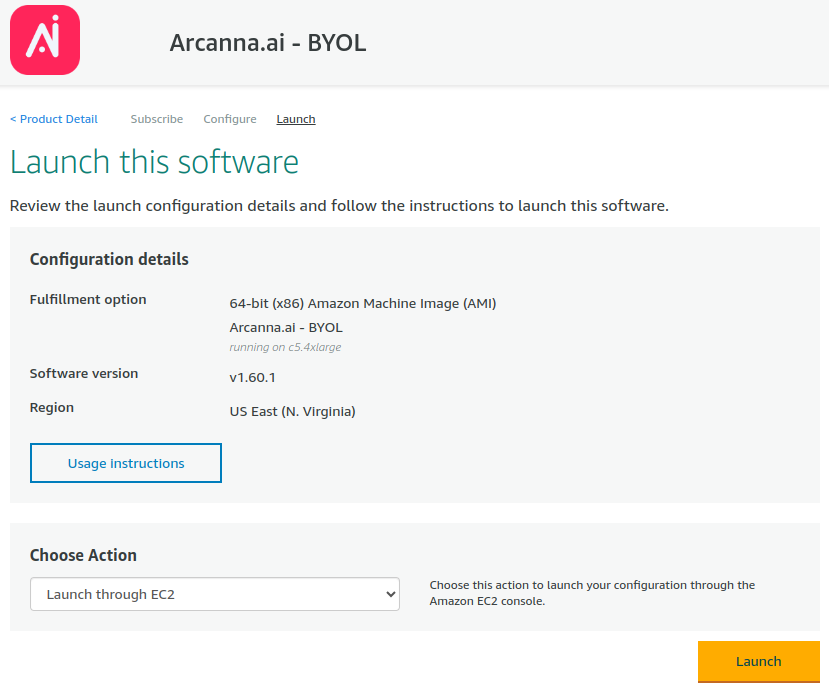829x697 pixels.
Task: Click the Amazon EC2 console description text
Action: click(x=592, y=593)
